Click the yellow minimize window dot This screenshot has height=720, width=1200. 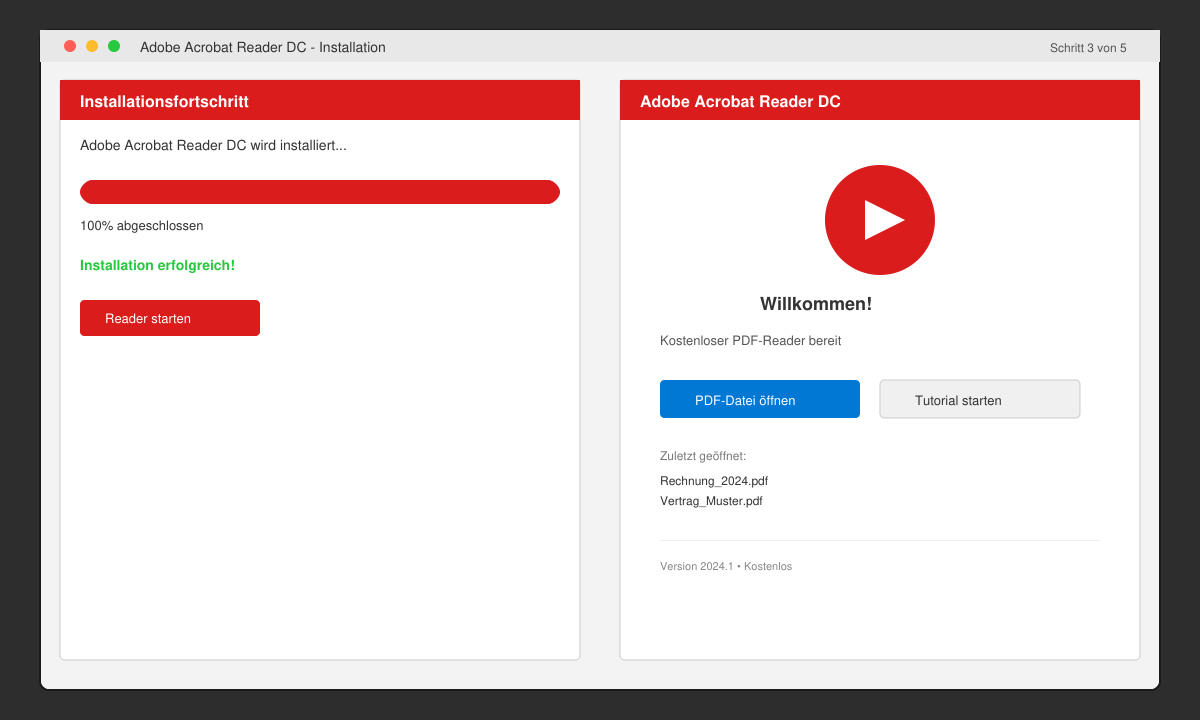point(92,46)
